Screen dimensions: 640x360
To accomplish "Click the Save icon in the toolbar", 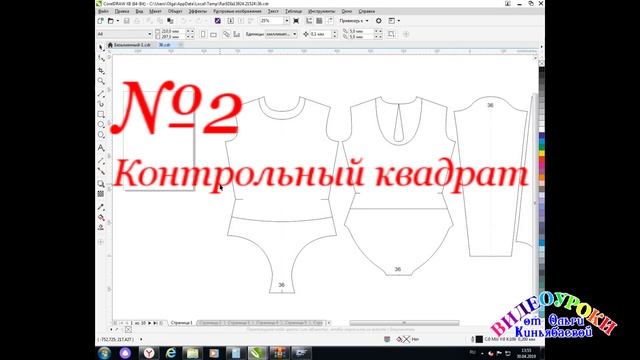I will point(127,20).
